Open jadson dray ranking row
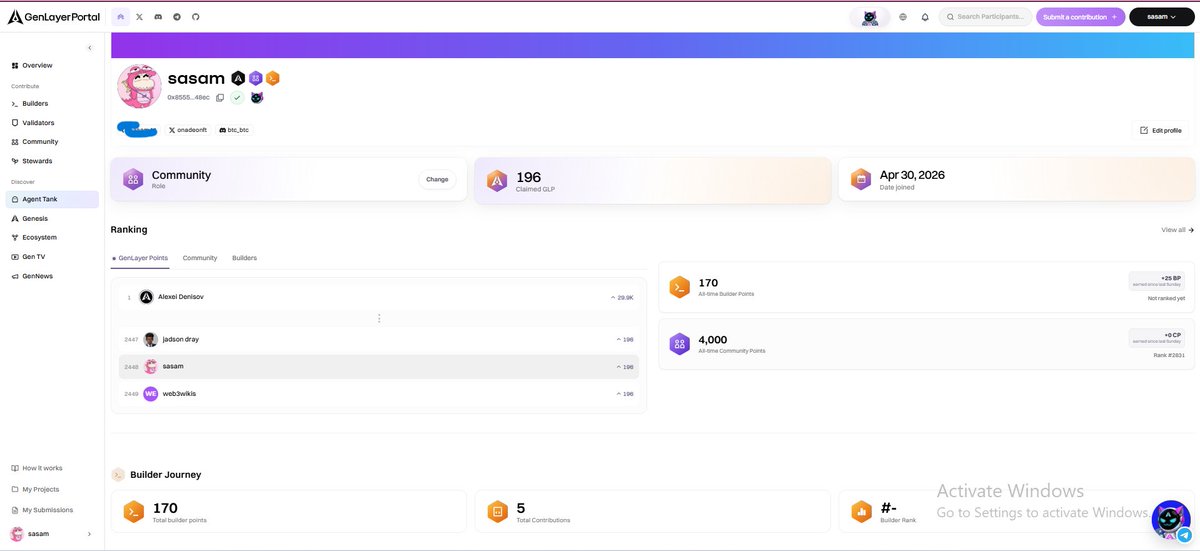The image size is (1200, 551). (379, 339)
